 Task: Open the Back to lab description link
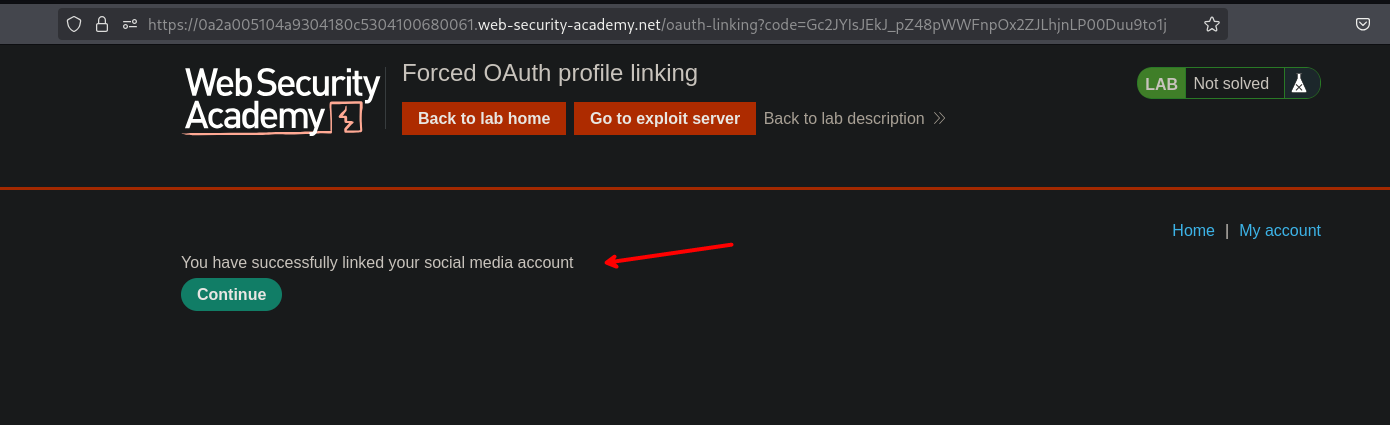(x=843, y=119)
